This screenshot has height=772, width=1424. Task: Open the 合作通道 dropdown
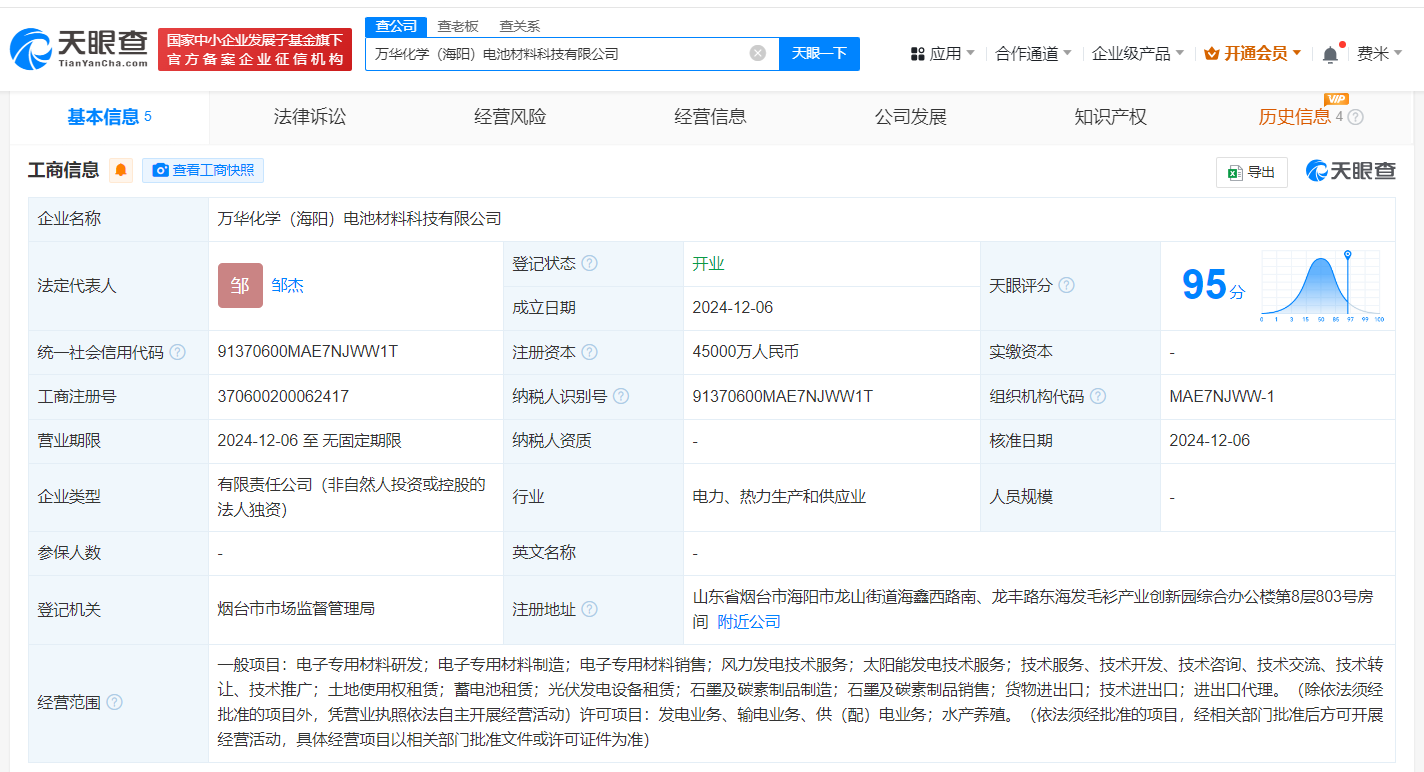click(1033, 54)
